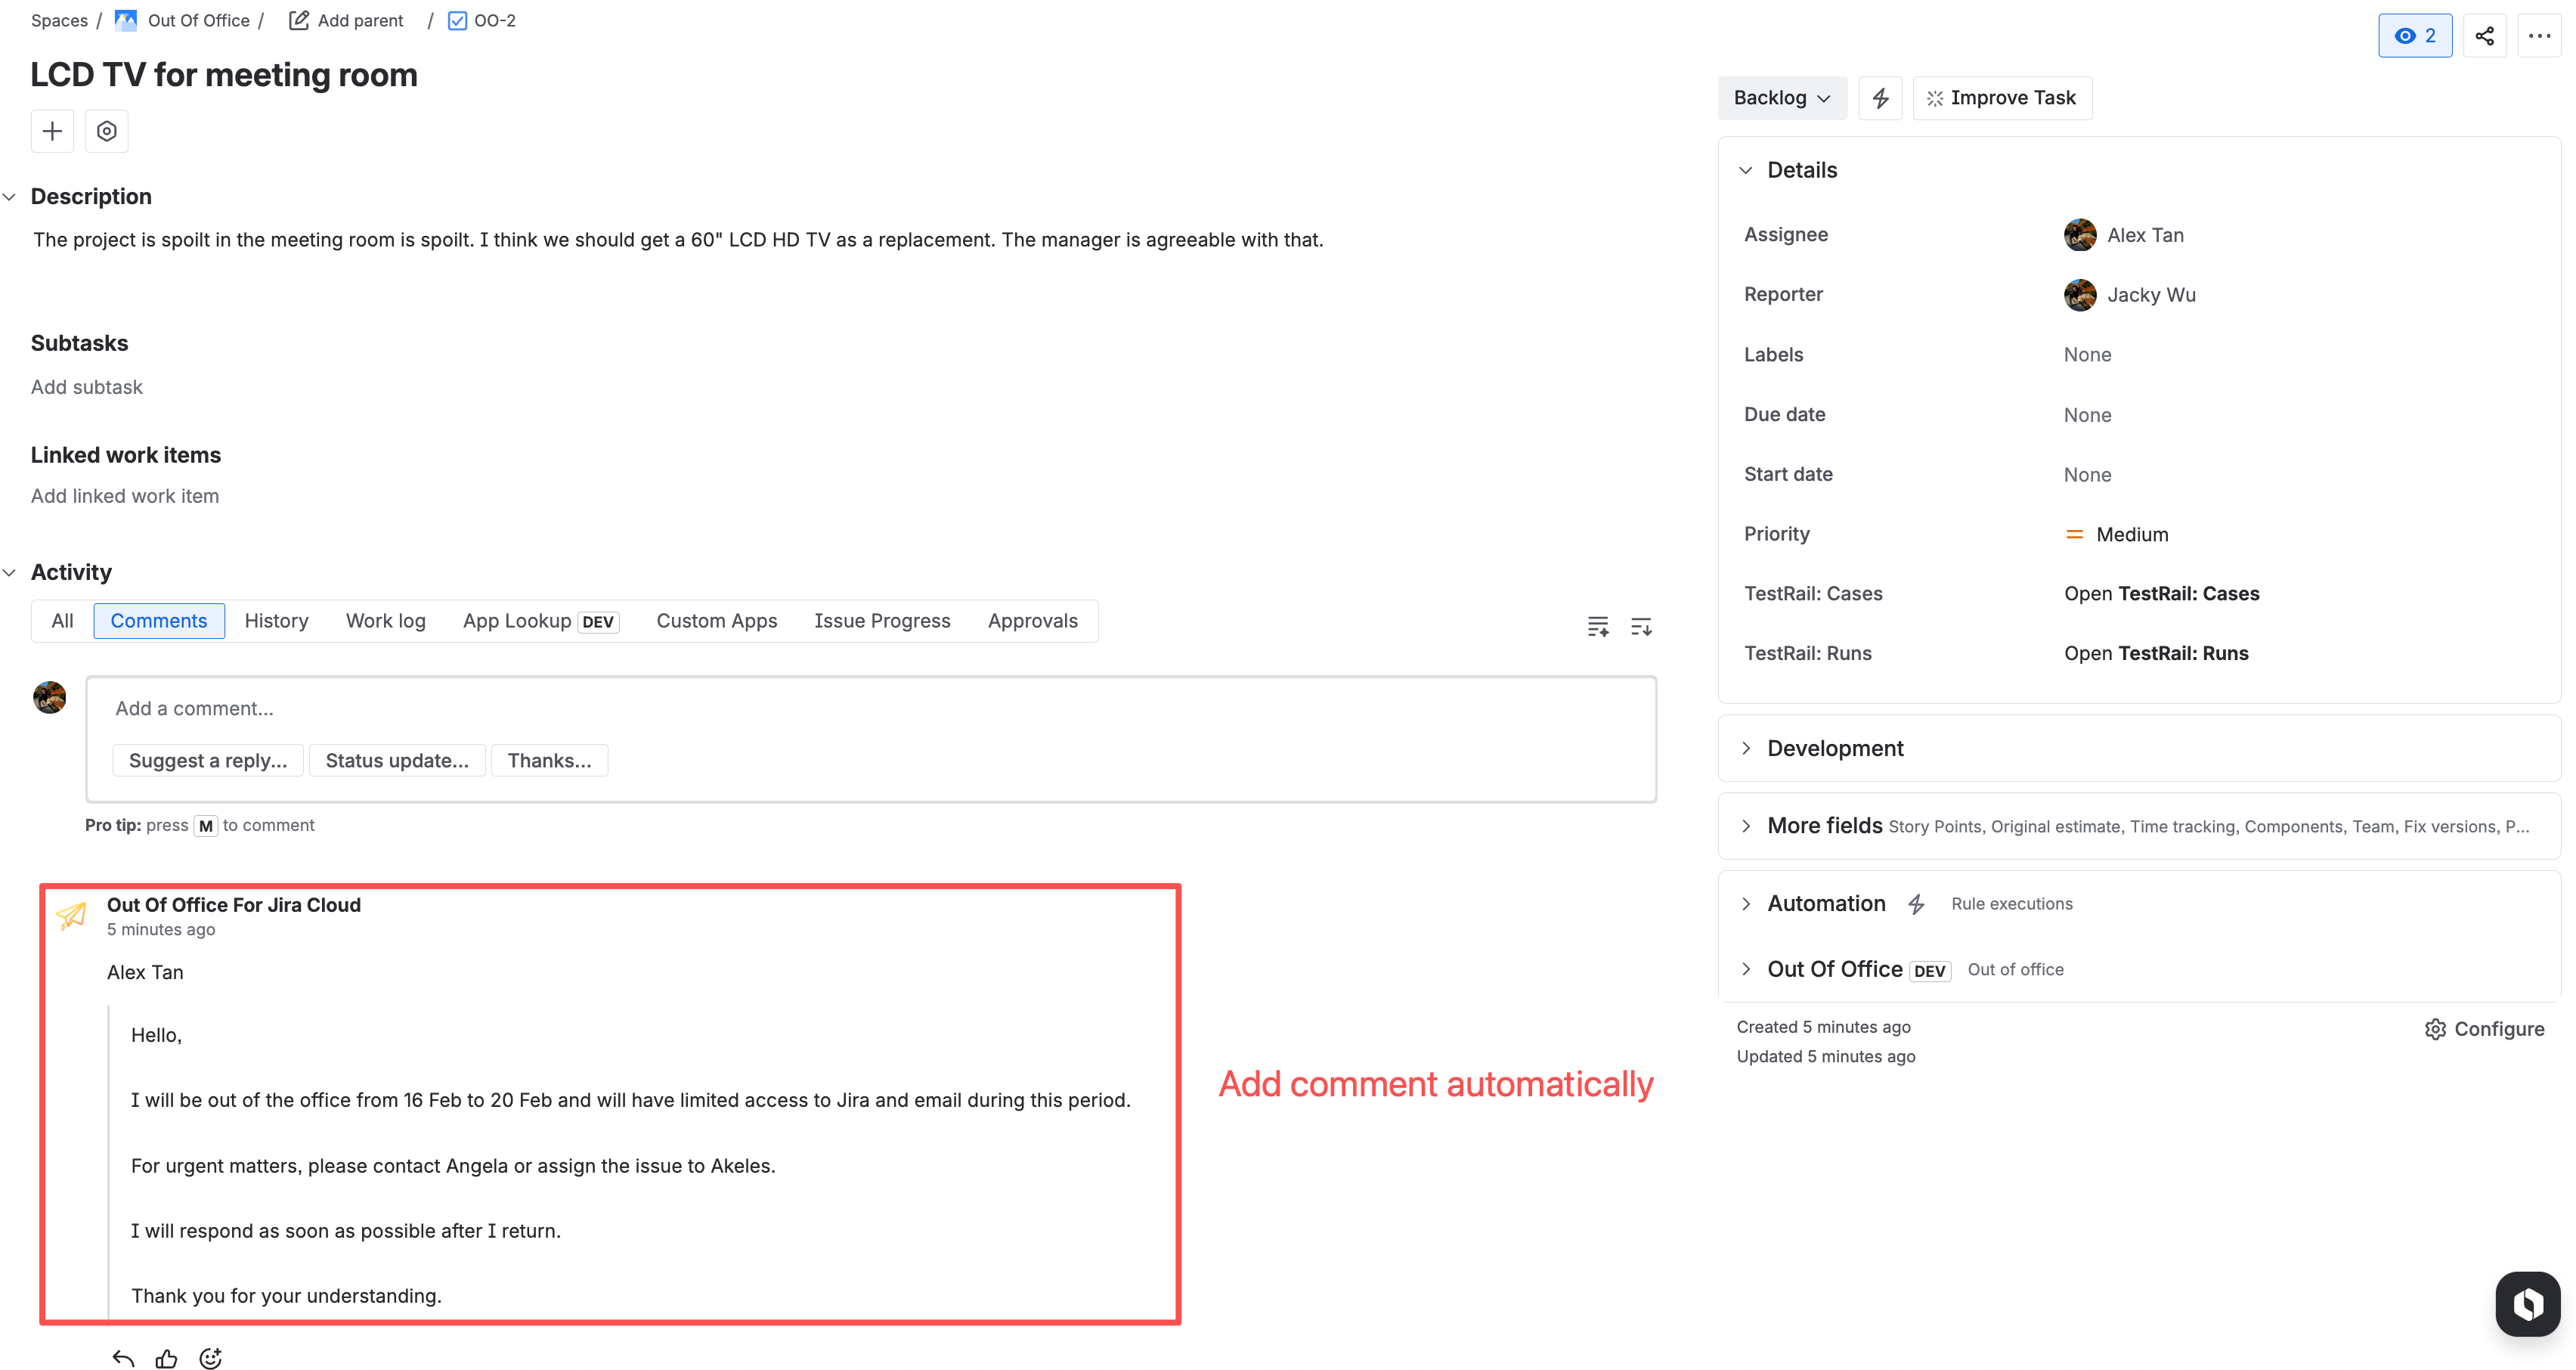The height and width of the screenshot is (1370, 2576).
Task: Collapse the Activity section chevron
Action: tap(10, 572)
